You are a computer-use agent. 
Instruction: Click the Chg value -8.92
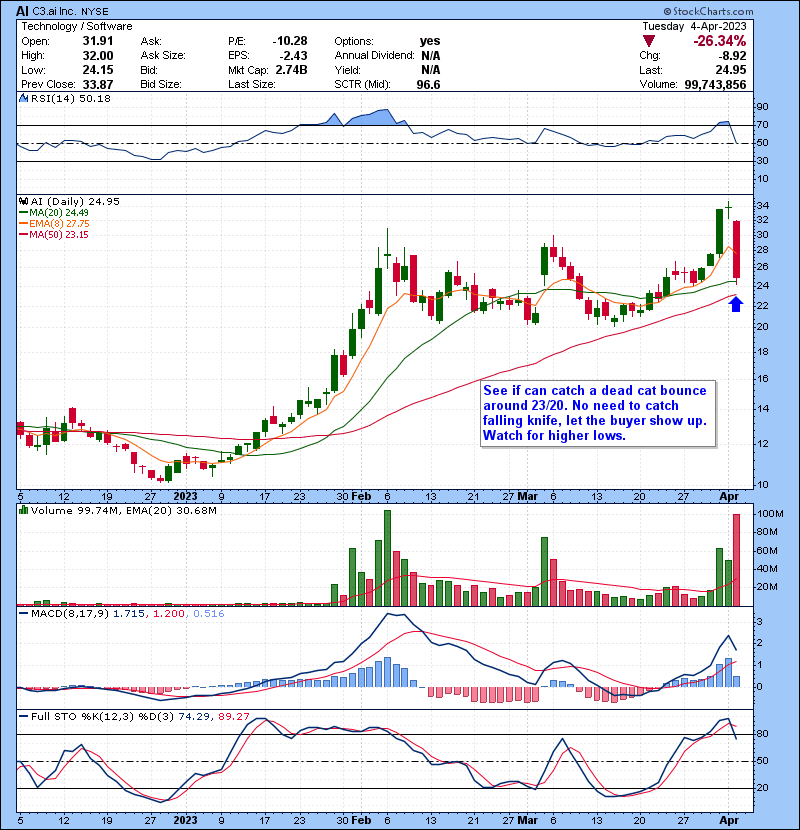pos(732,56)
